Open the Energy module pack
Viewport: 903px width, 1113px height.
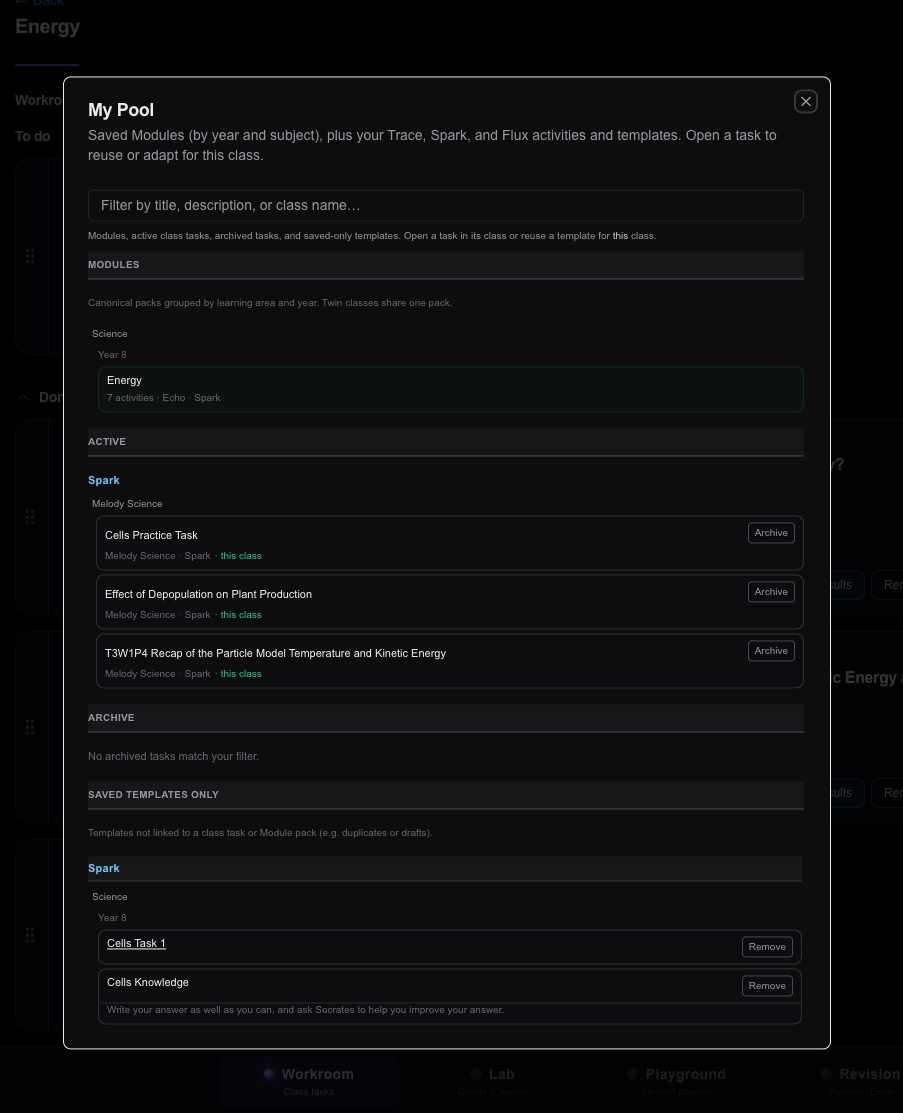(x=451, y=389)
